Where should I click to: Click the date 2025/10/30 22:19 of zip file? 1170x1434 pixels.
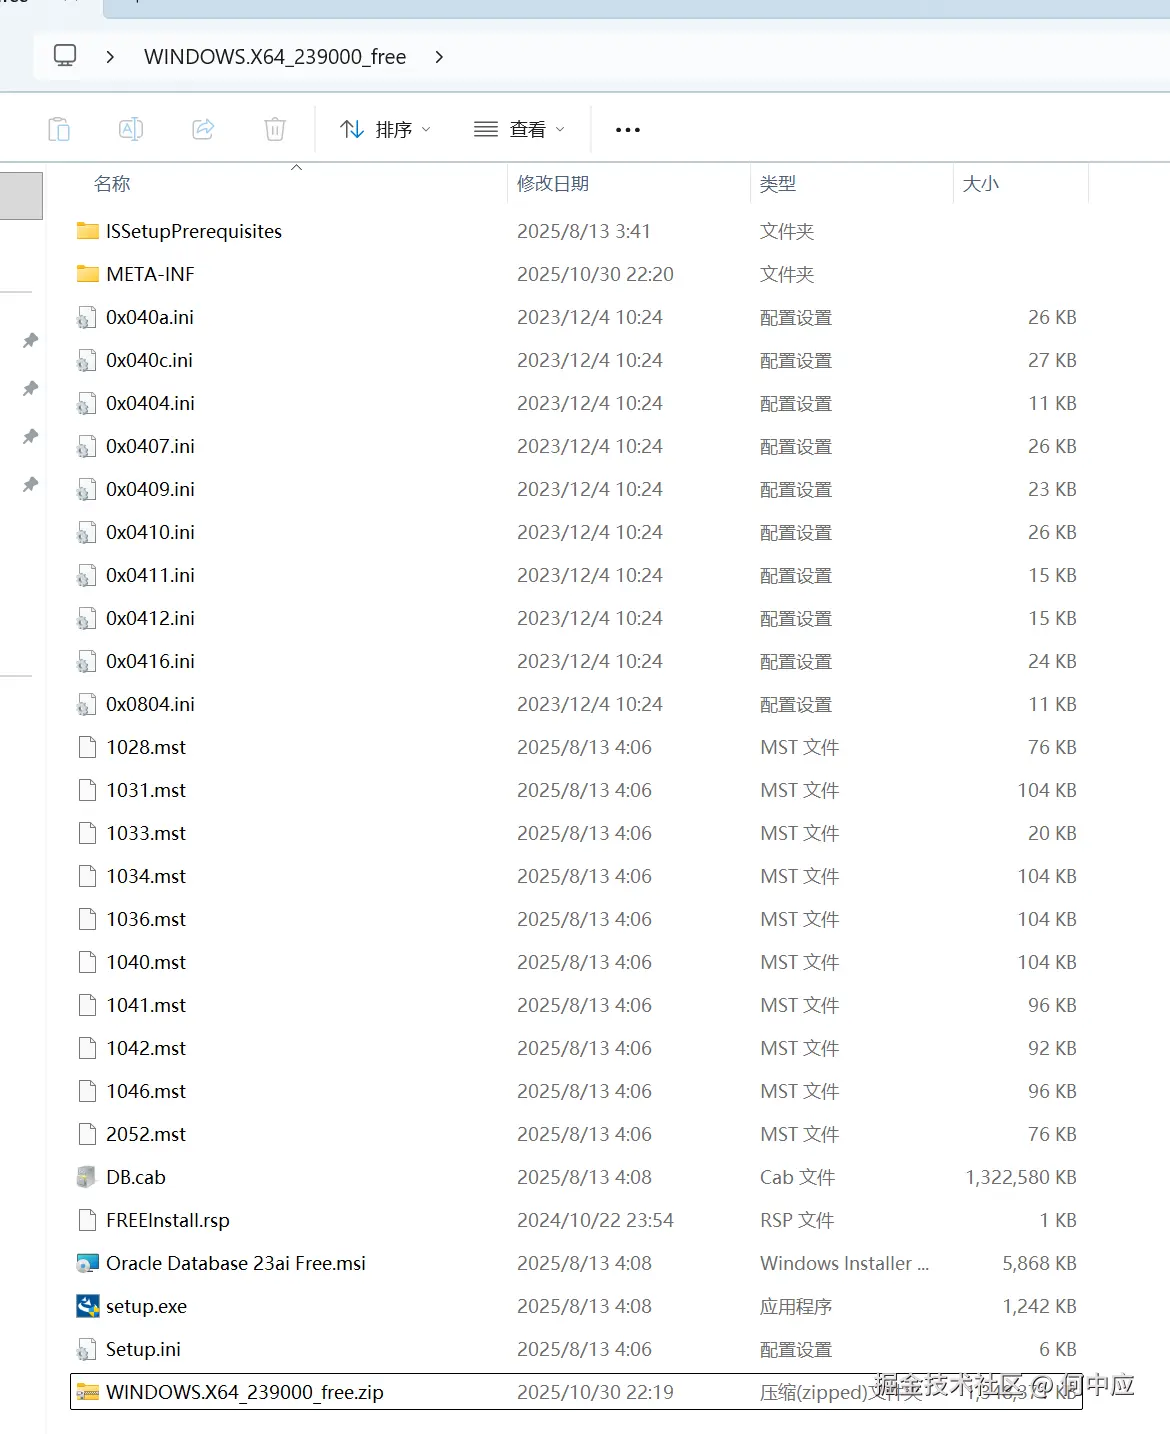[x=595, y=1392]
